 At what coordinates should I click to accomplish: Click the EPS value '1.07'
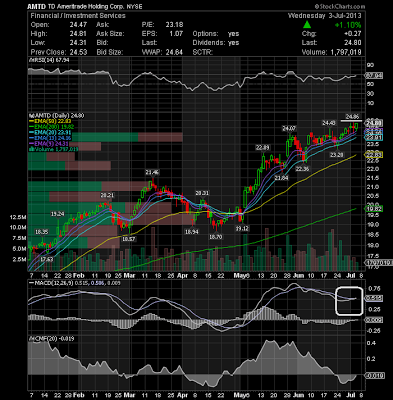(176, 34)
